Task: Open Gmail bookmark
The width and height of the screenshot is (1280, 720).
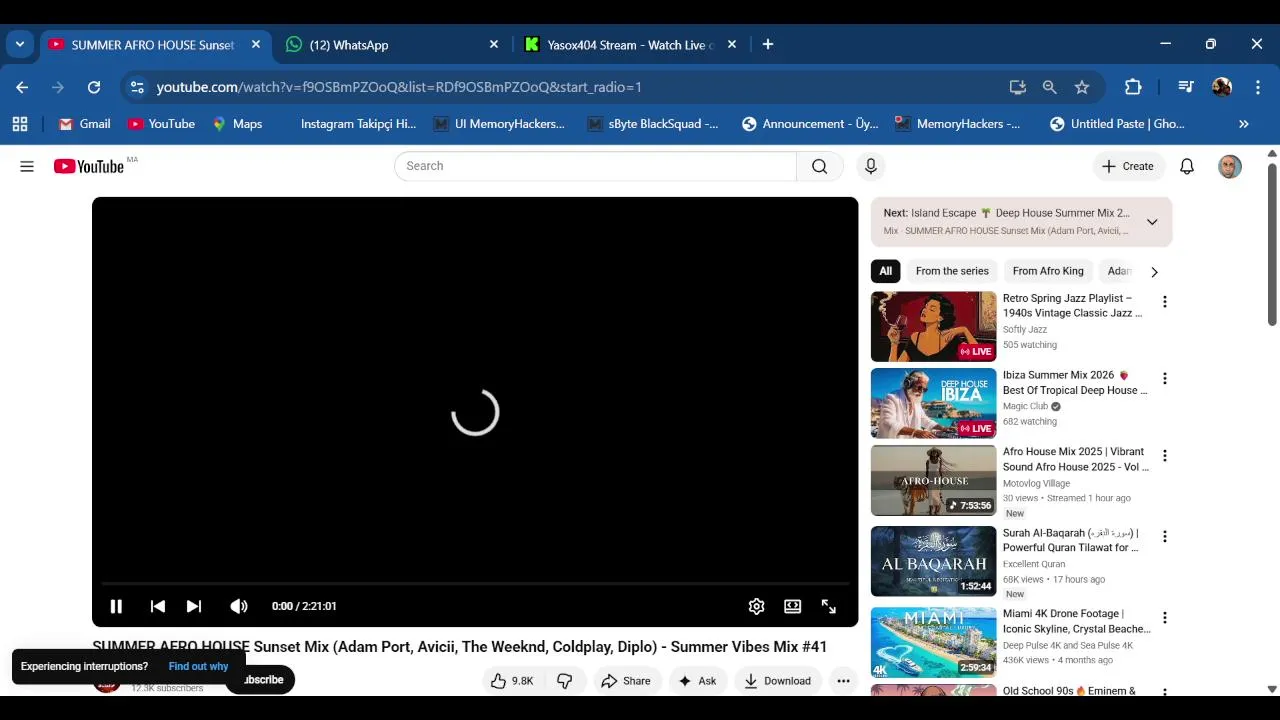Action: (84, 124)
